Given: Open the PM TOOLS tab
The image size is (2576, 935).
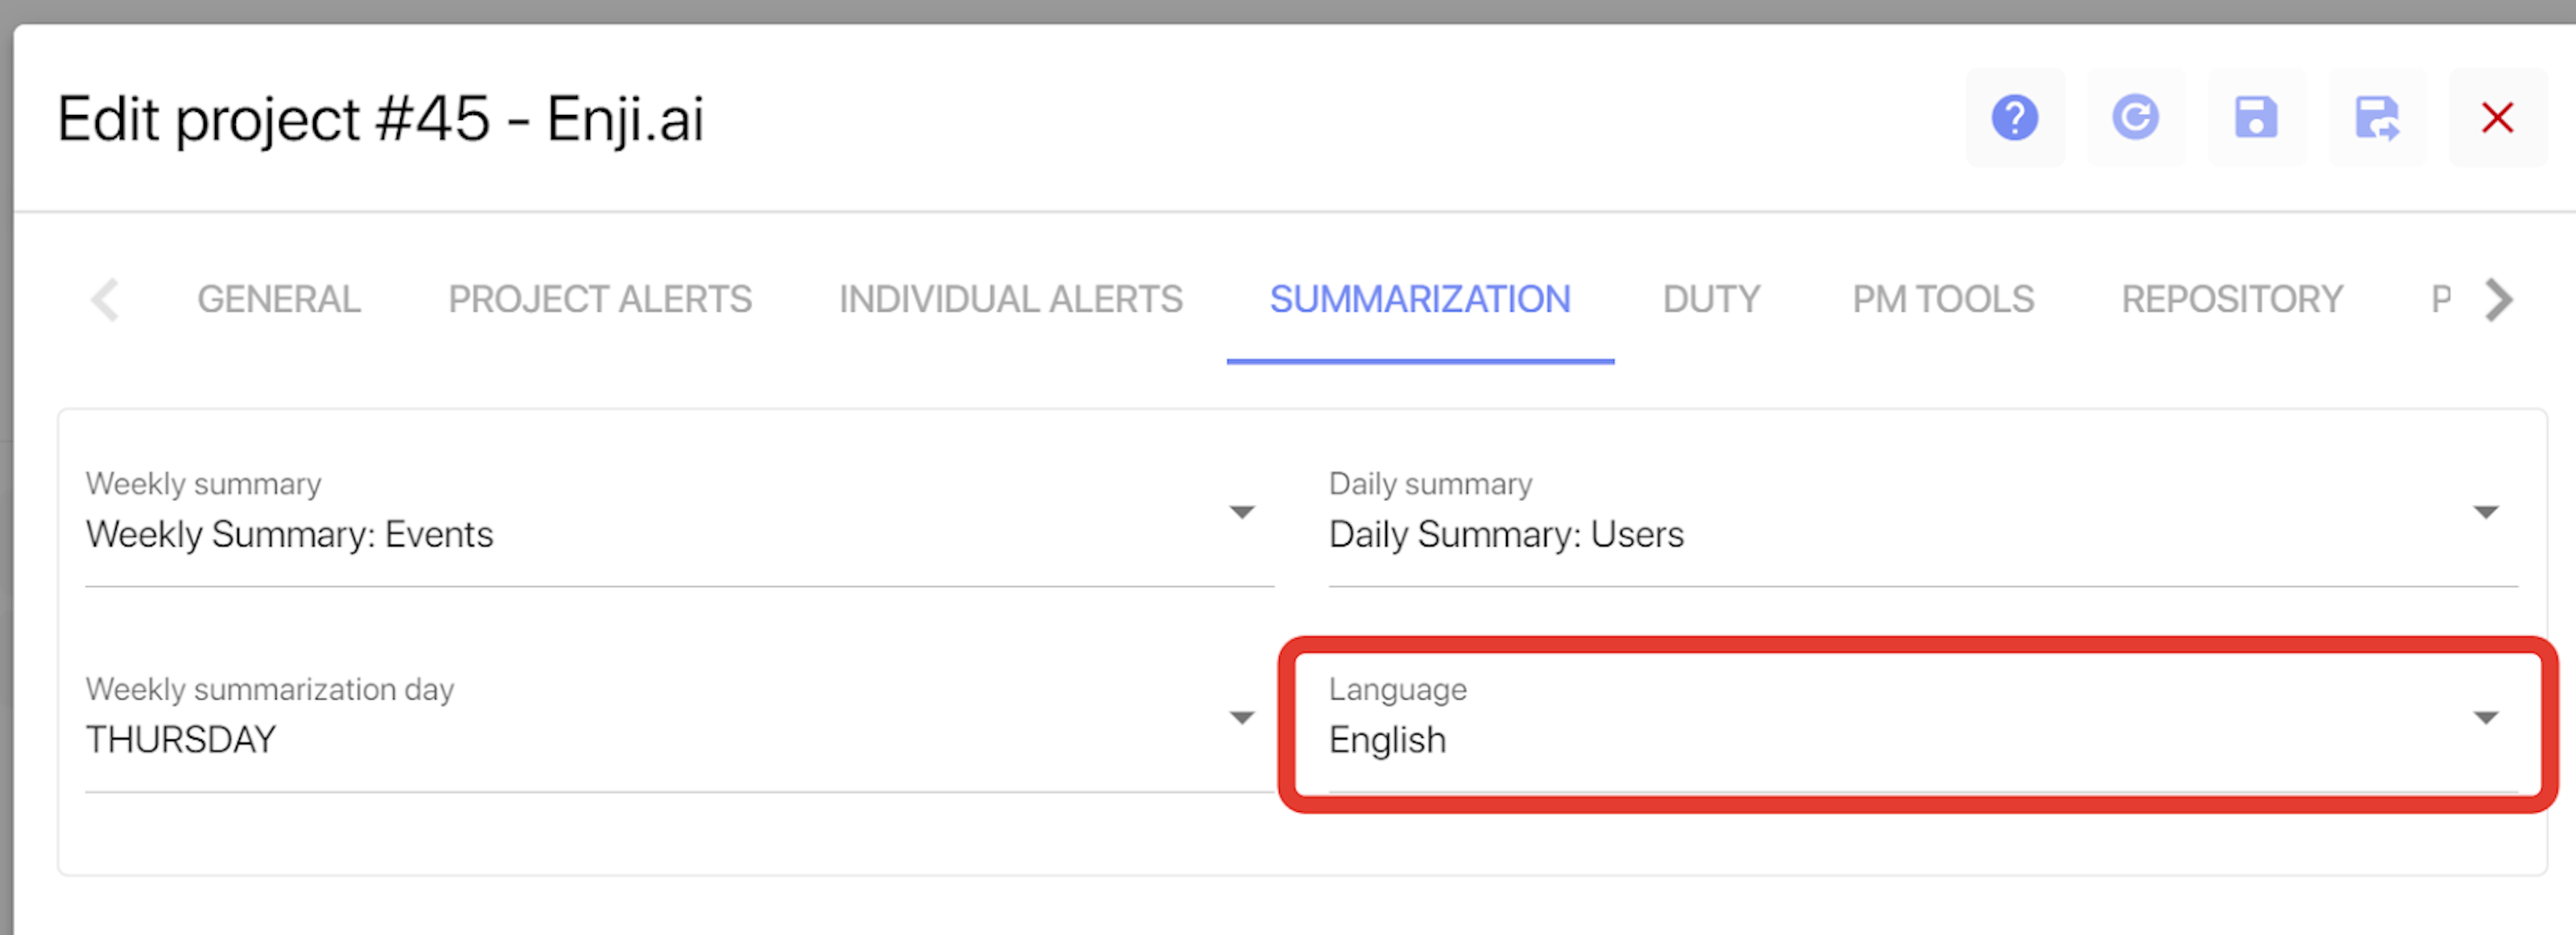Looking at the screenshot, I should click(1943, 299).
